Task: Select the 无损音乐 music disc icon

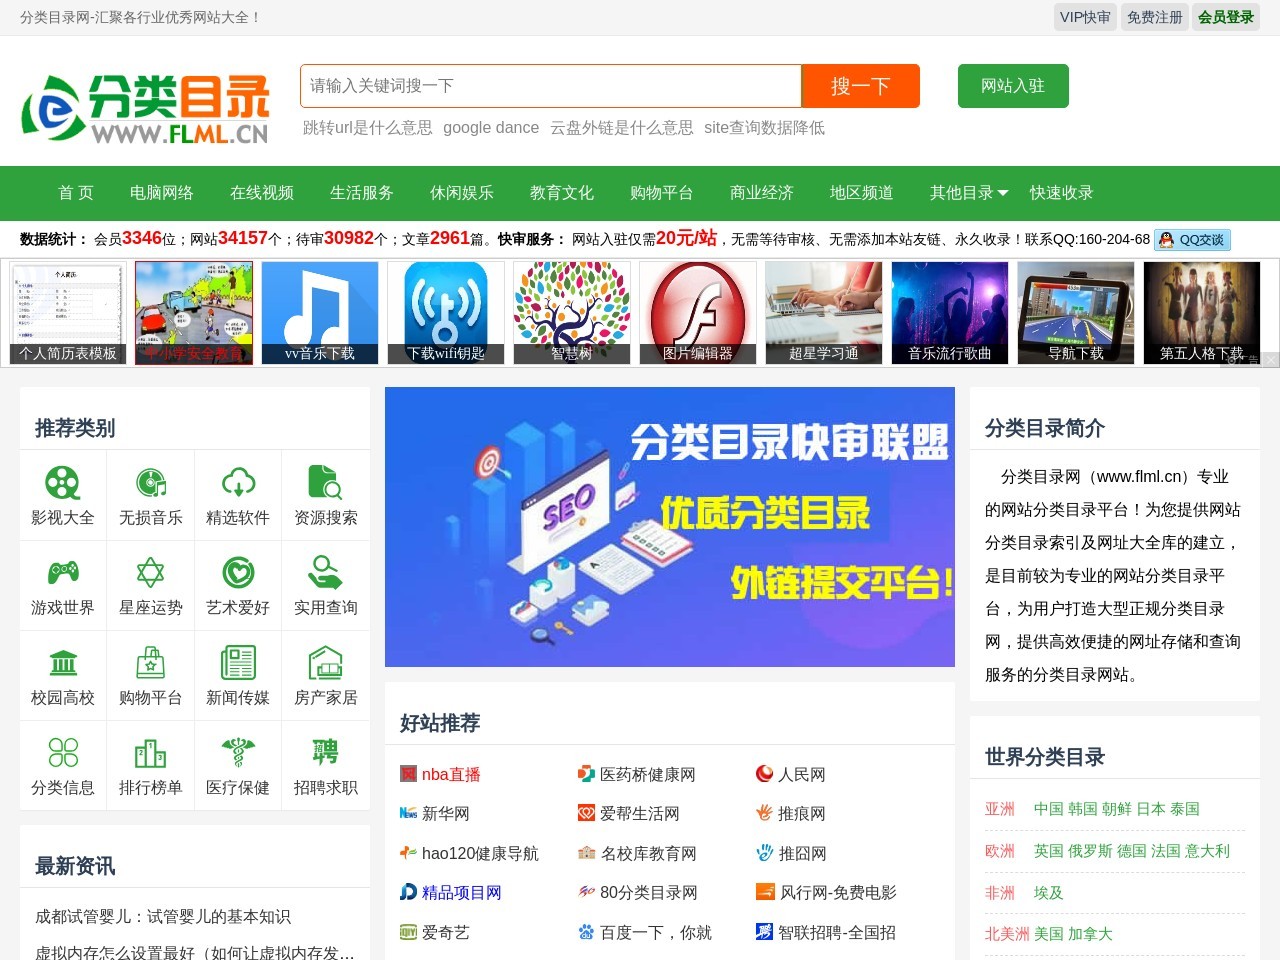Action: [150, 483]
